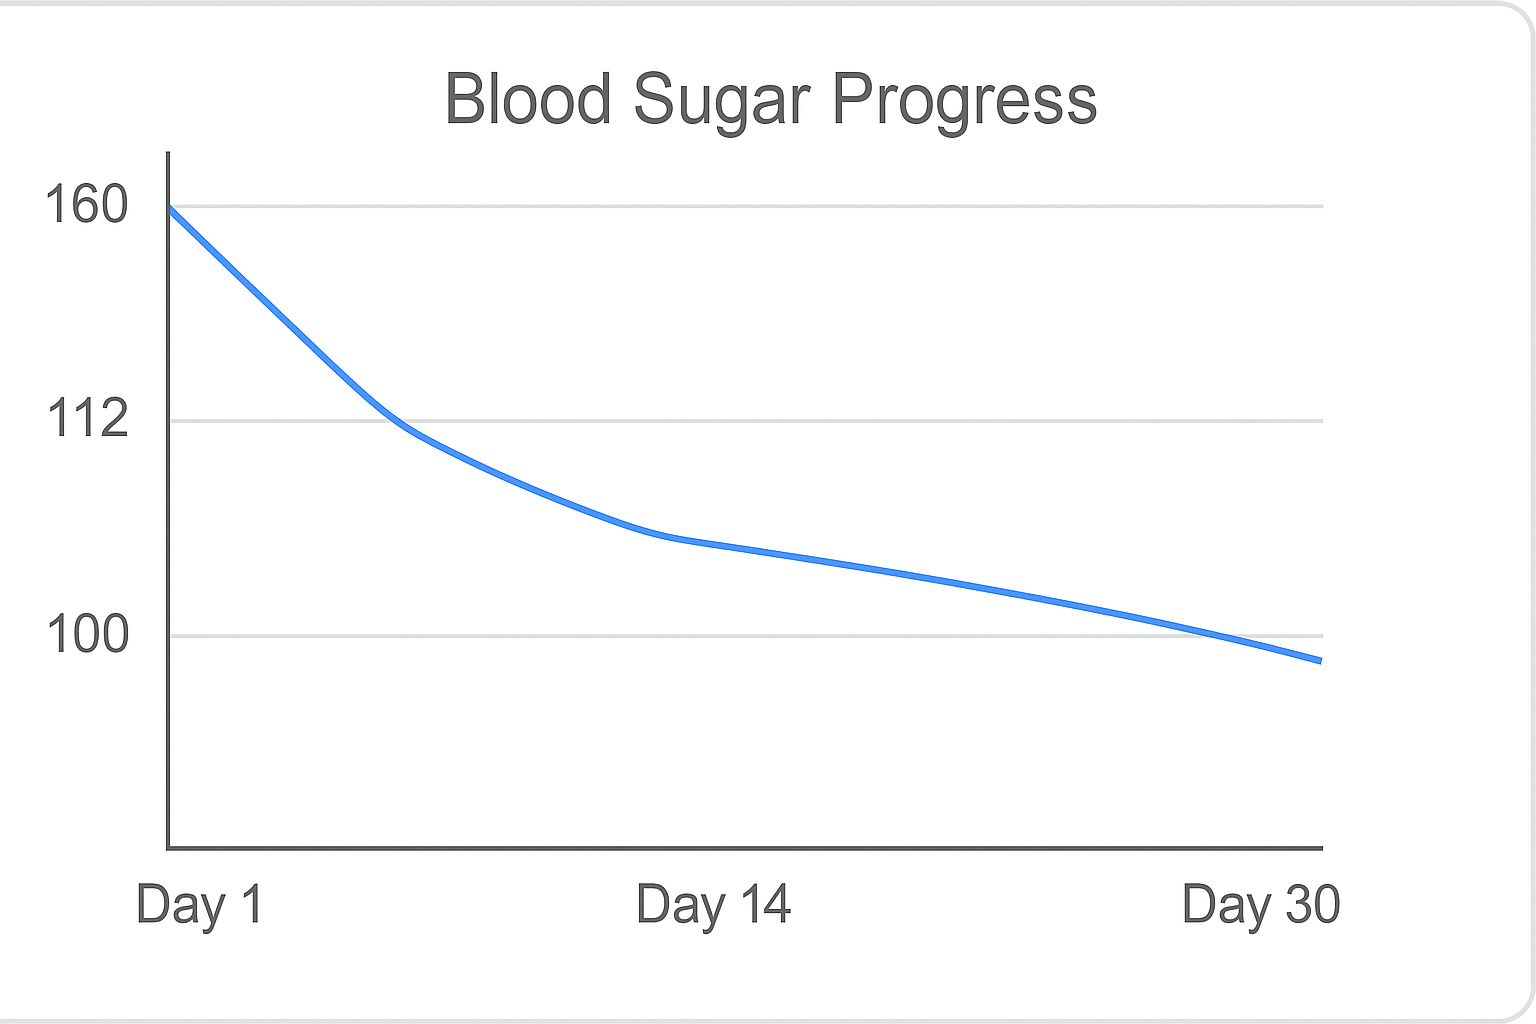Click the word "Progress" in the title
The width and height of the screenshot is (1536, 1024).
point(963,102)
